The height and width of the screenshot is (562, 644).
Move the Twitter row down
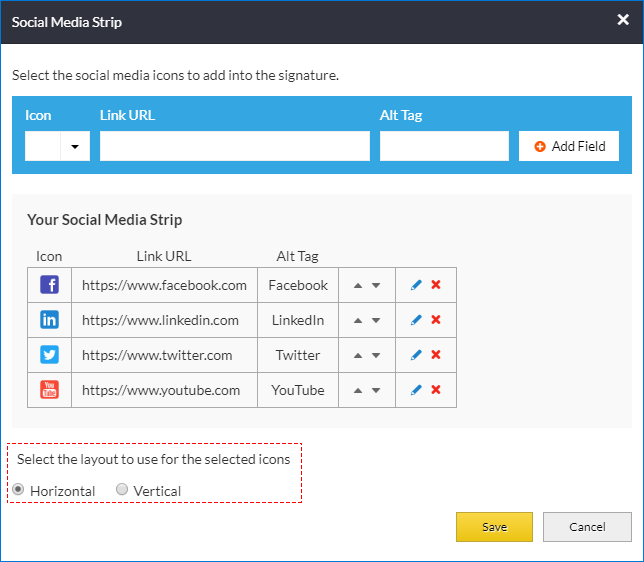tap(376, 355)
